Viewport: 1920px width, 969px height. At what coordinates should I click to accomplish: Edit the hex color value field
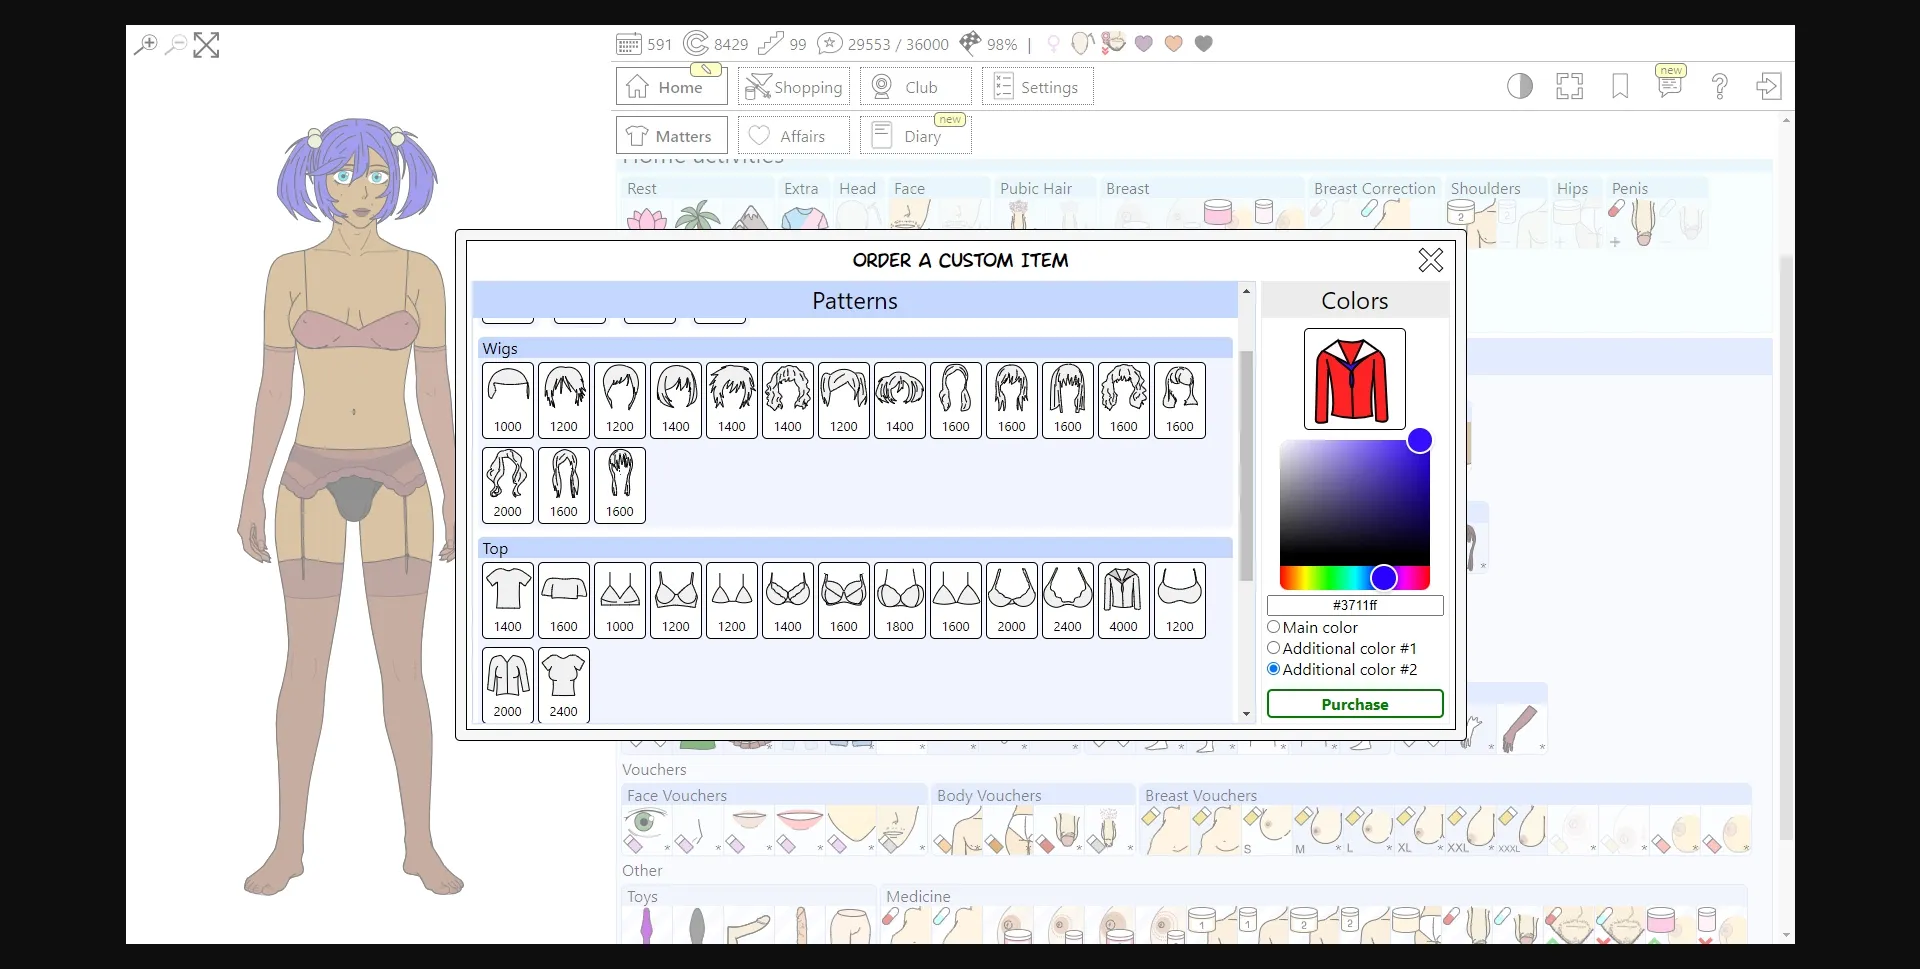1355,605
